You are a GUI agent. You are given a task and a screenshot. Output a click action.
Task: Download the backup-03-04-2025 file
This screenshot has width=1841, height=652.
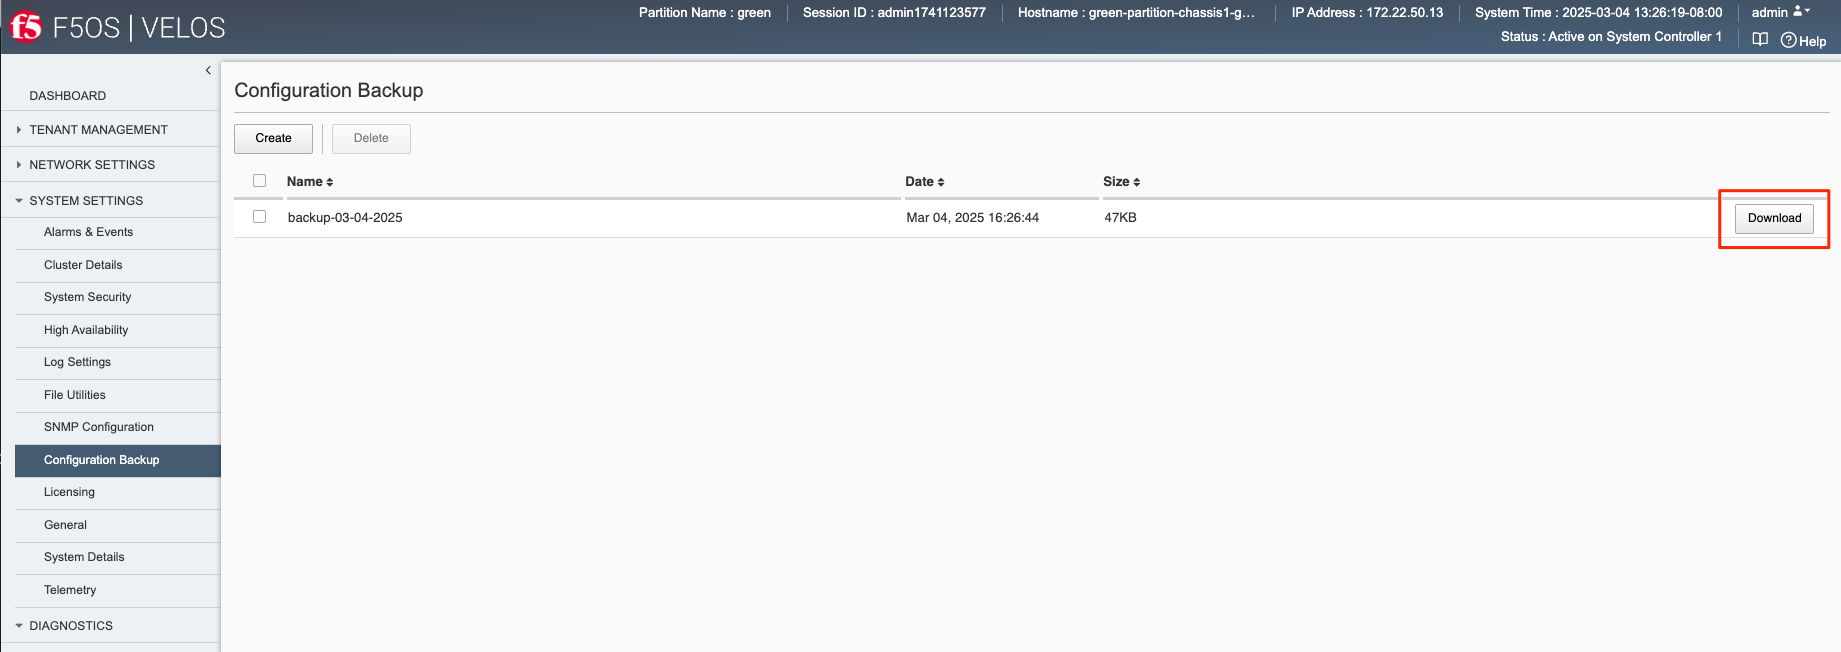click(x=1774, y=218)
